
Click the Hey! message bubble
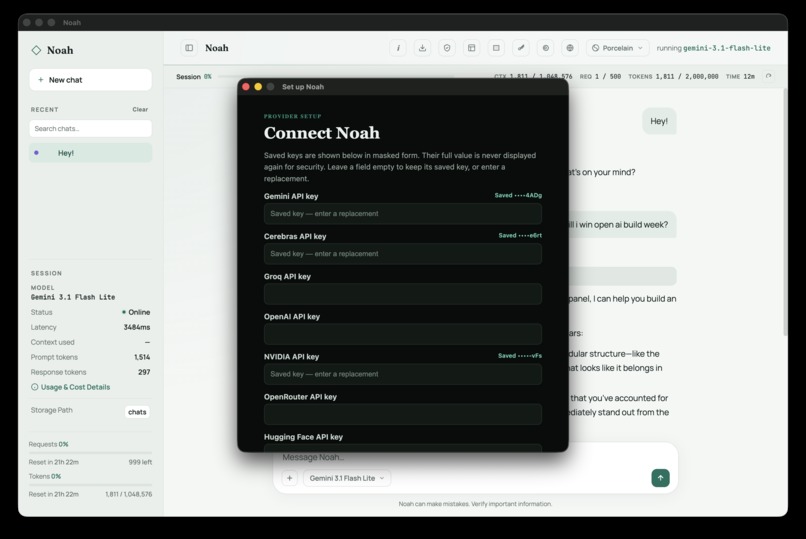click(659, 121)
